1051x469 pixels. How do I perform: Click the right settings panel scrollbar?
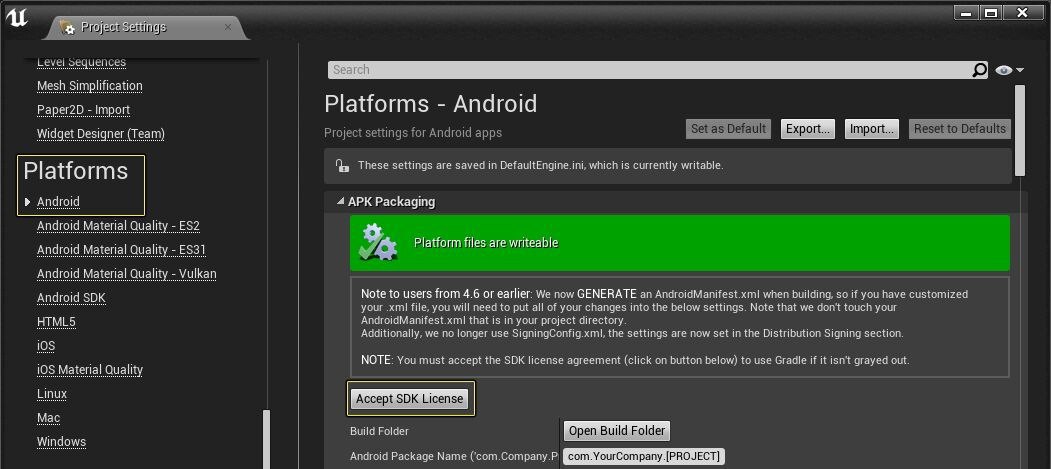[1020, 131]
